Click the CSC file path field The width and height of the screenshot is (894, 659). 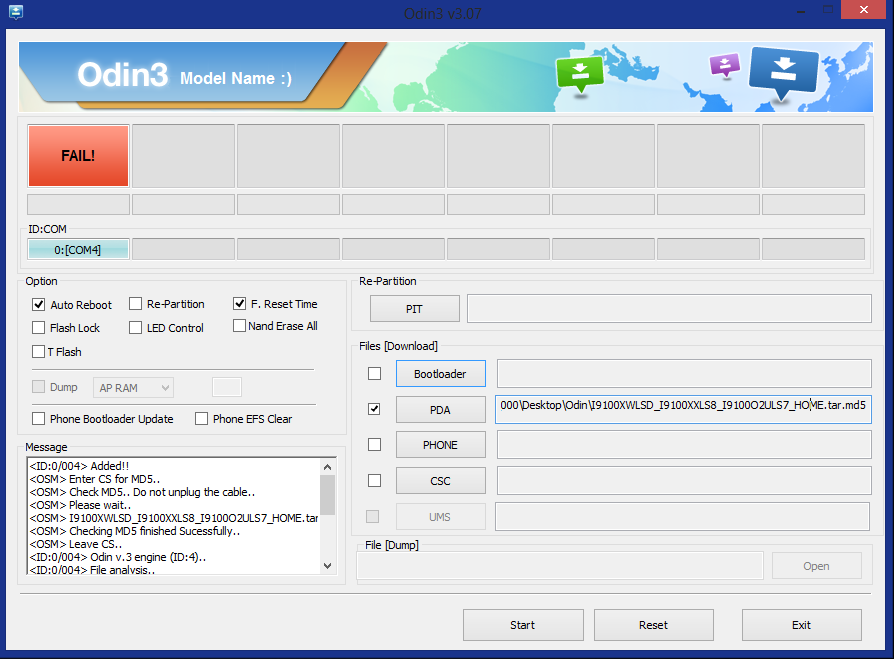[684, 481]
